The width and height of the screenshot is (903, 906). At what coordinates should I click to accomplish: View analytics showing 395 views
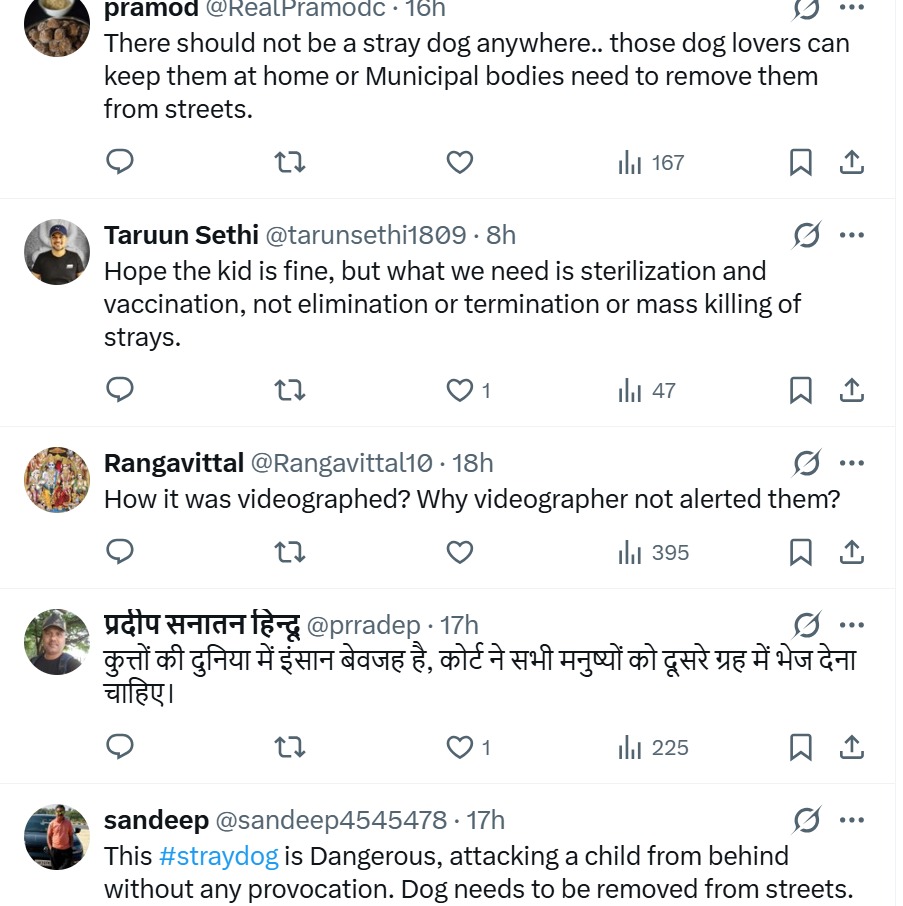[x=654, y=552]
